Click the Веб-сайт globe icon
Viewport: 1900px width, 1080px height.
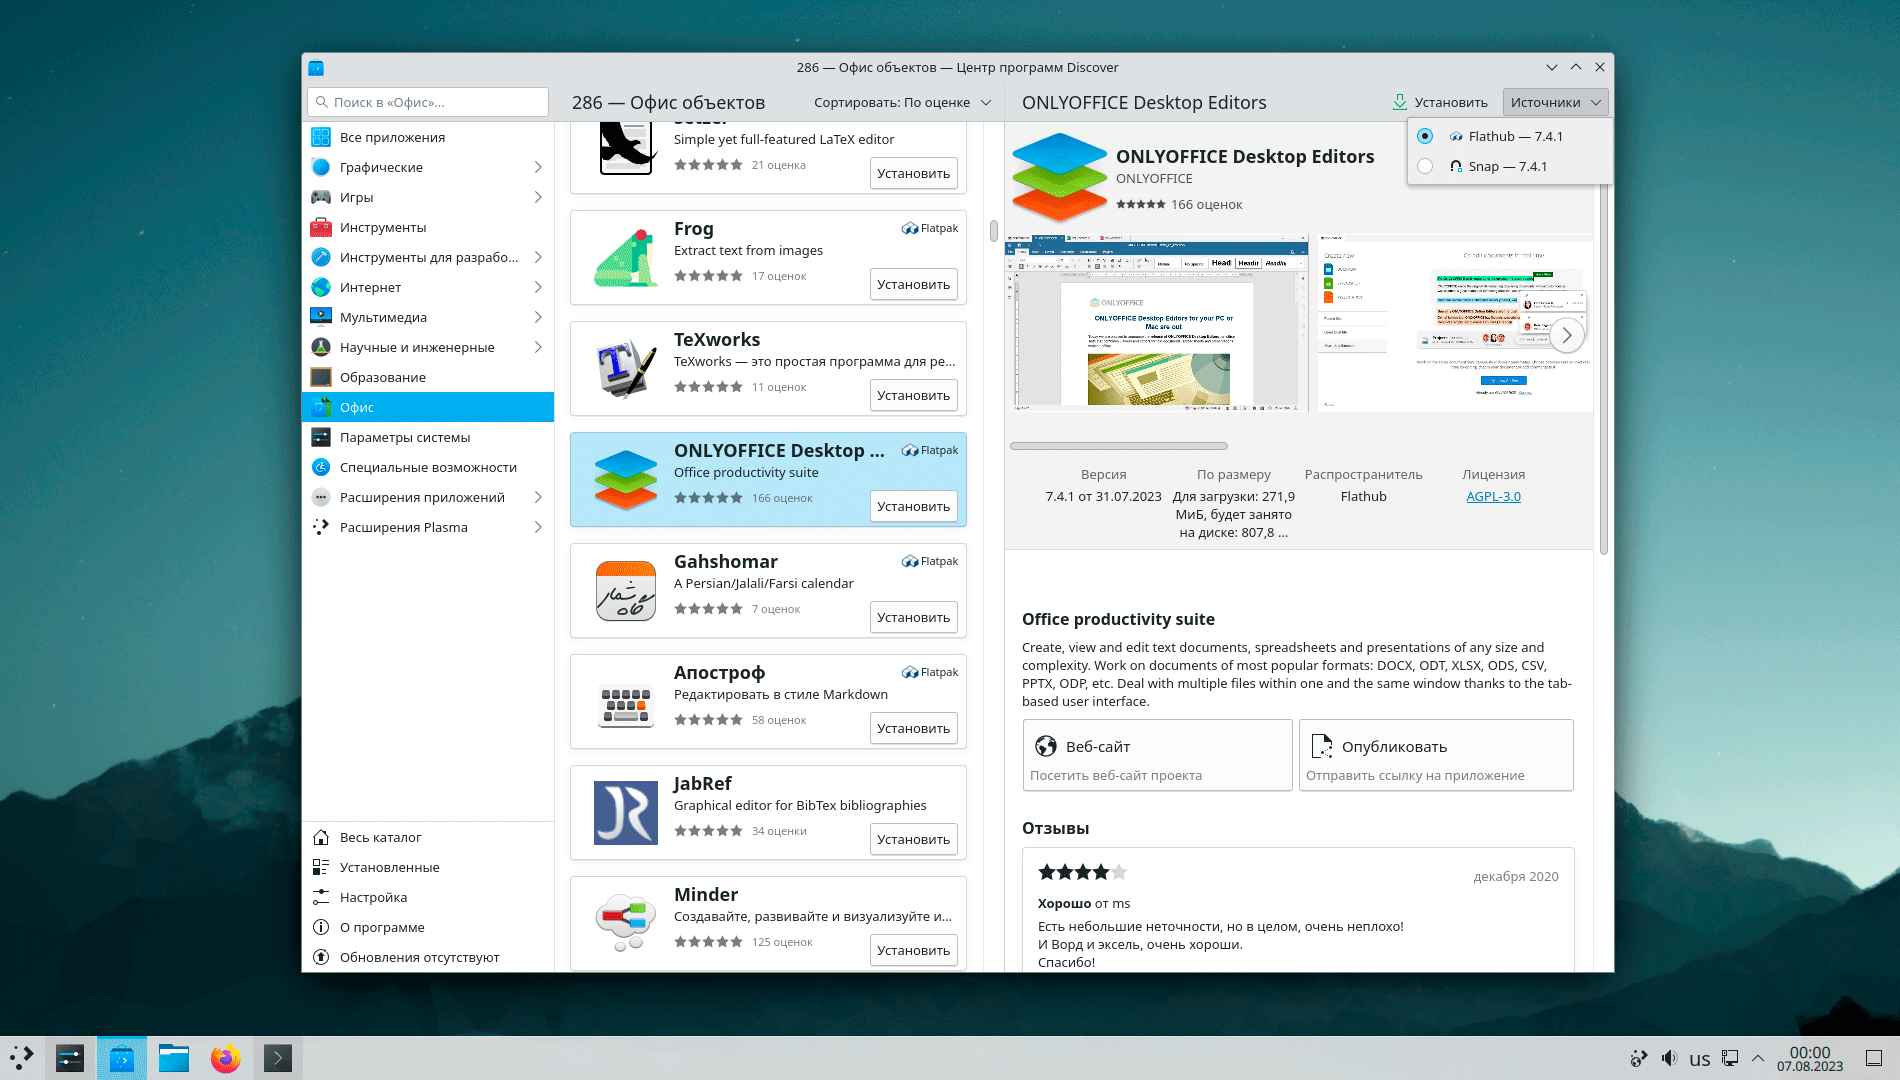[1046, 746]
